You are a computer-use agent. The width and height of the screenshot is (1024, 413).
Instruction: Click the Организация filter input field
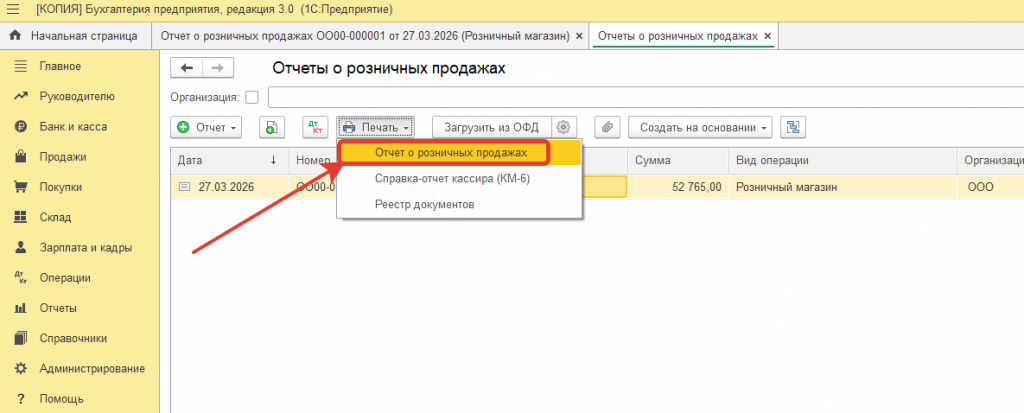pos(646,97)
